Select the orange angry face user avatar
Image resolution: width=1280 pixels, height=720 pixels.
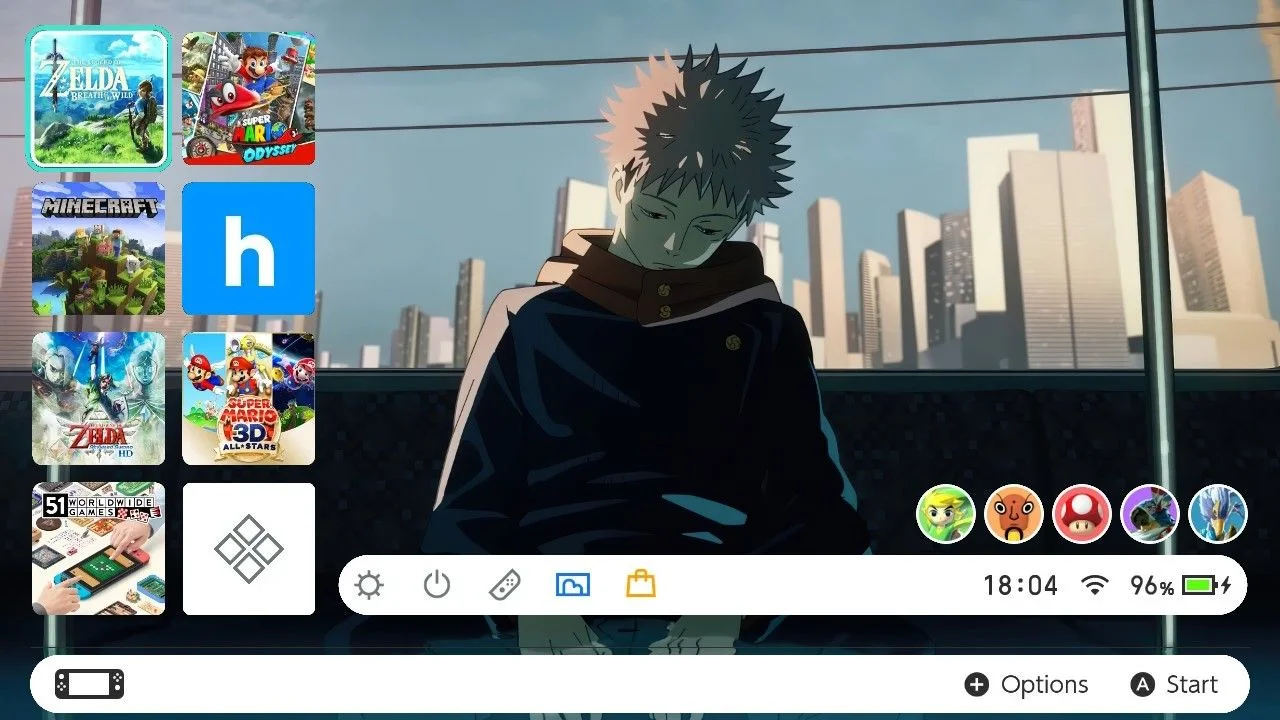pyautogui.click(x=1014, y=514)
